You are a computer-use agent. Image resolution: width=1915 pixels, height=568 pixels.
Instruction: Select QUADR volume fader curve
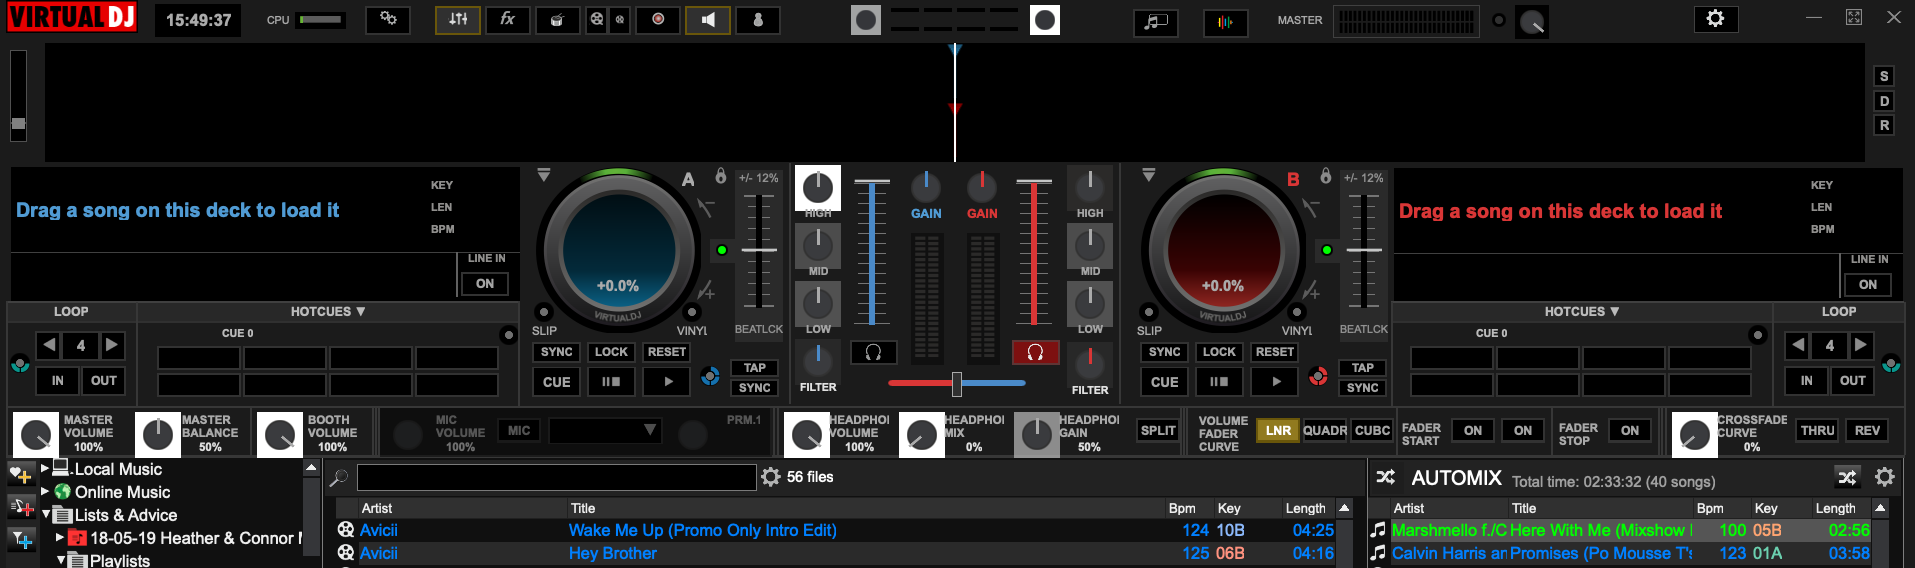coord(1325,430)
